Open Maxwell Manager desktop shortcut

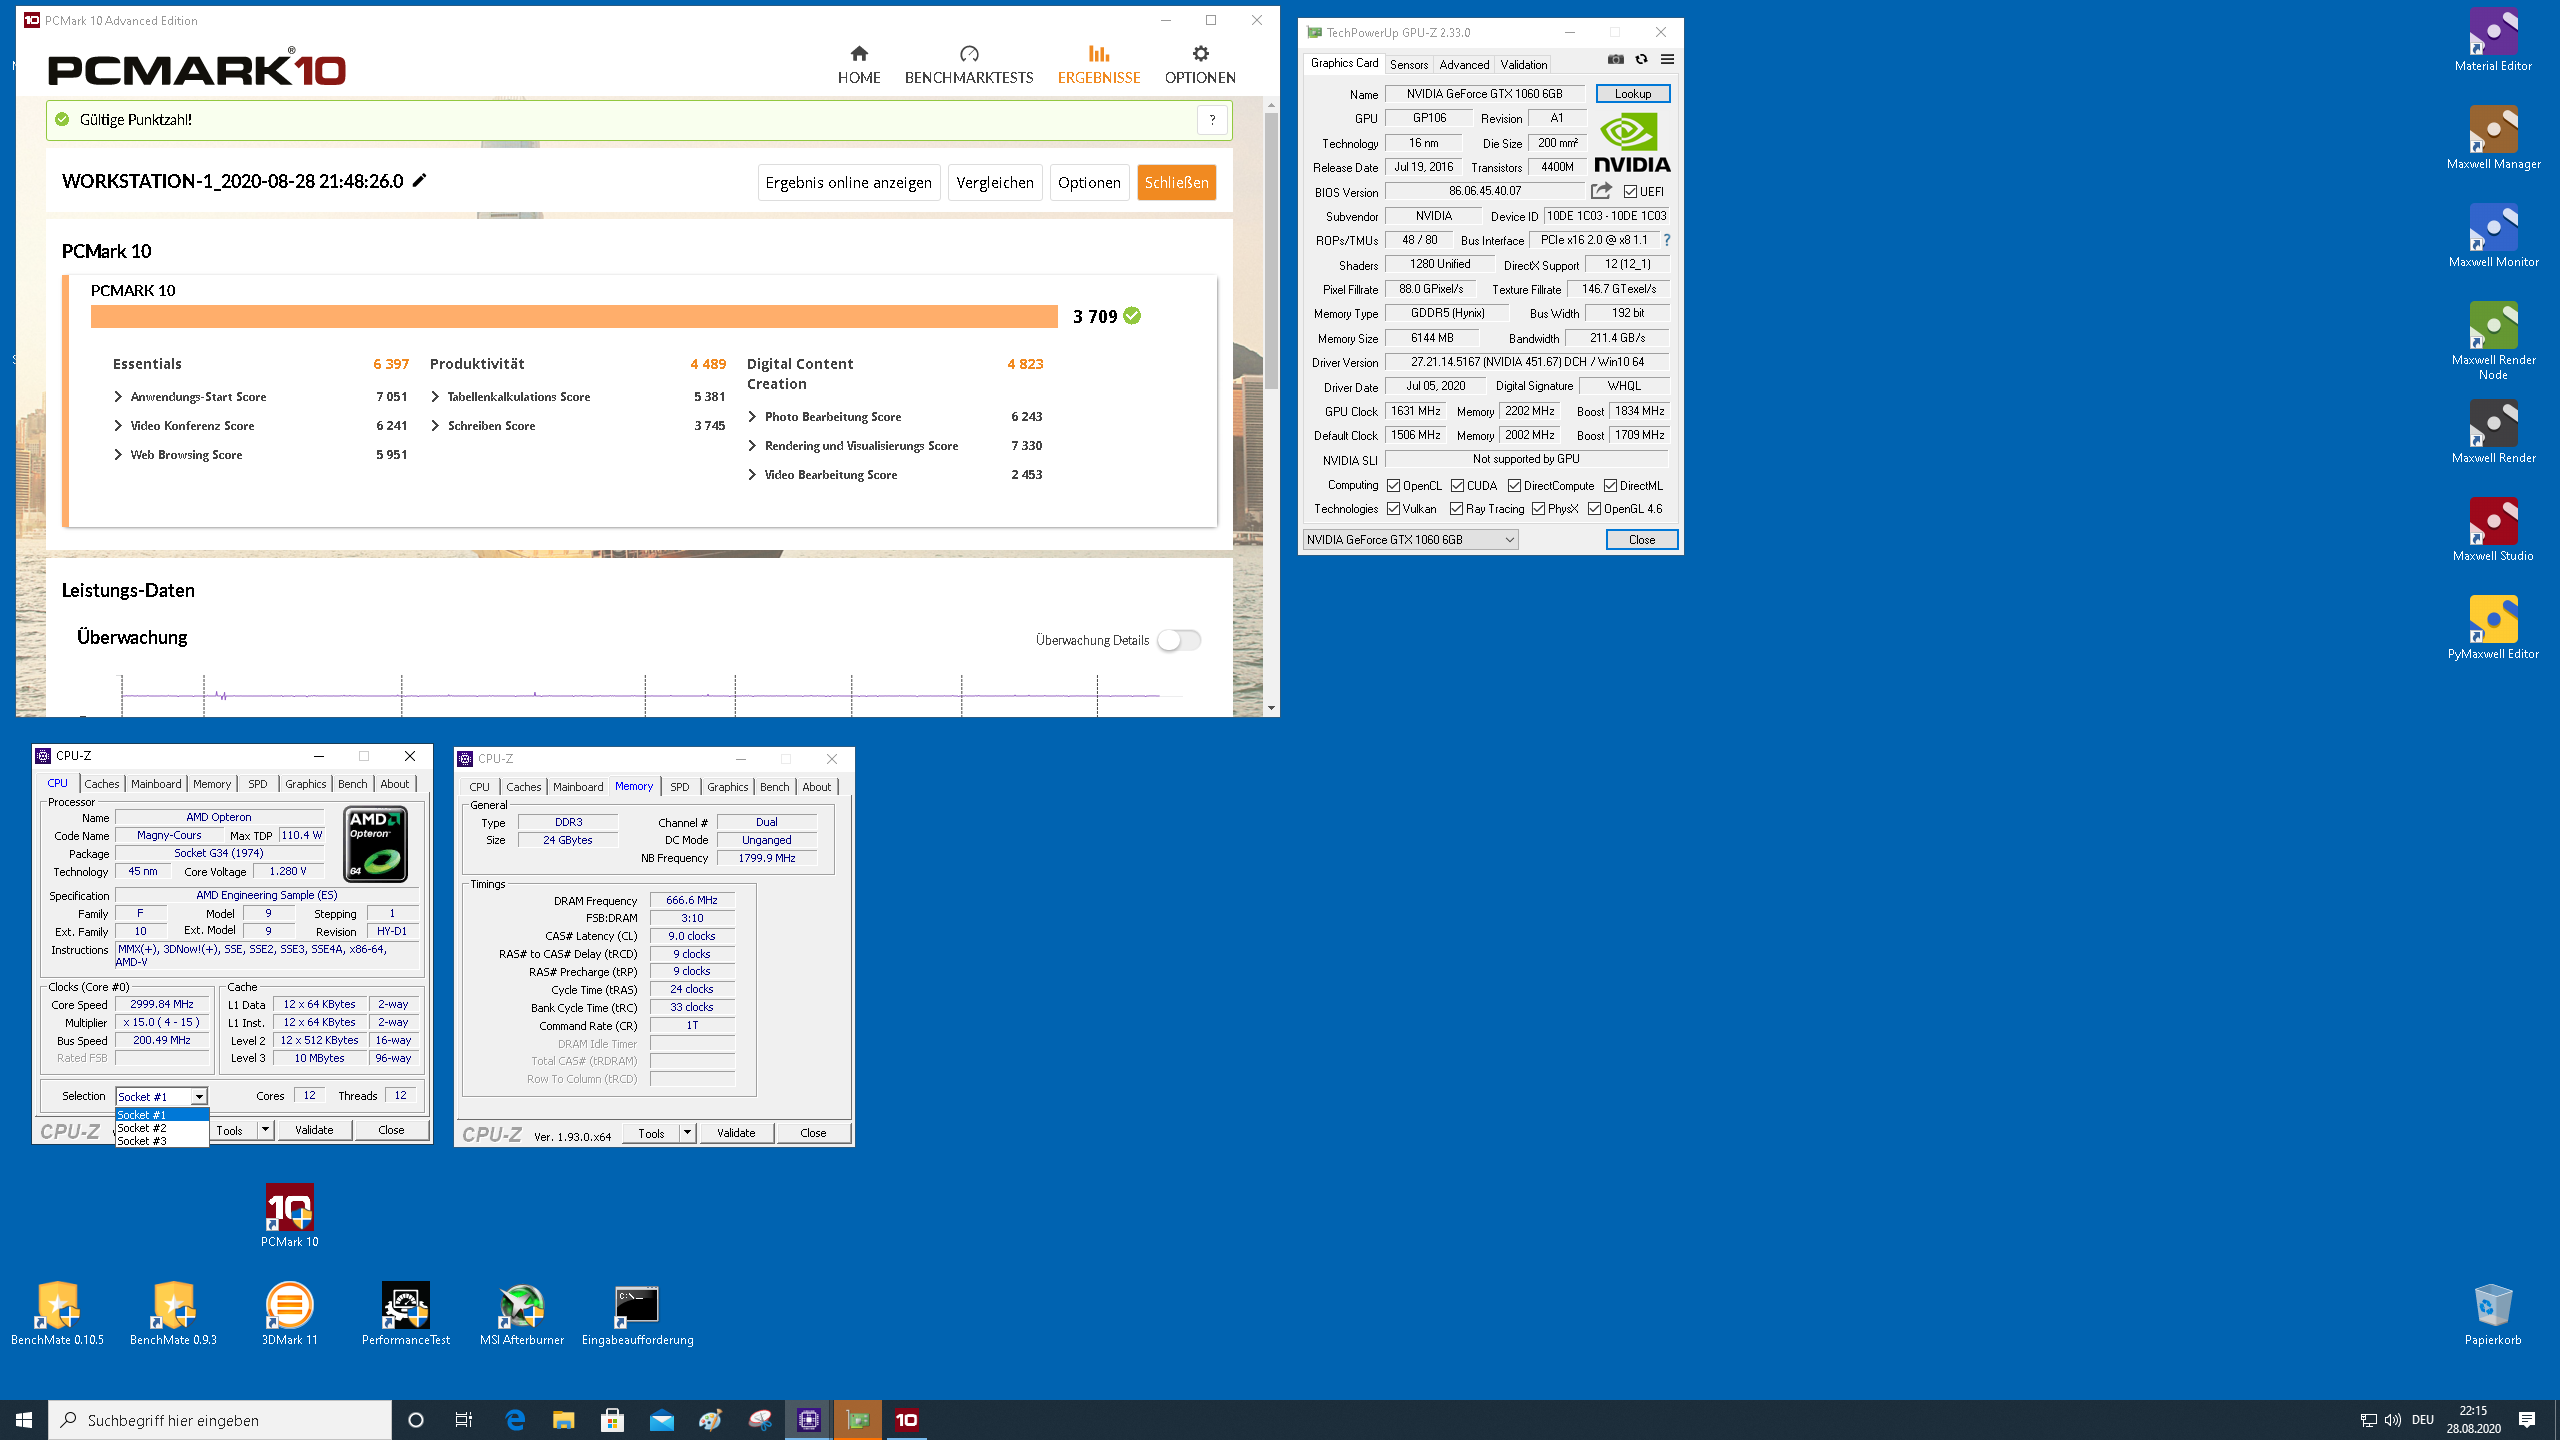tap(2493, 138)
